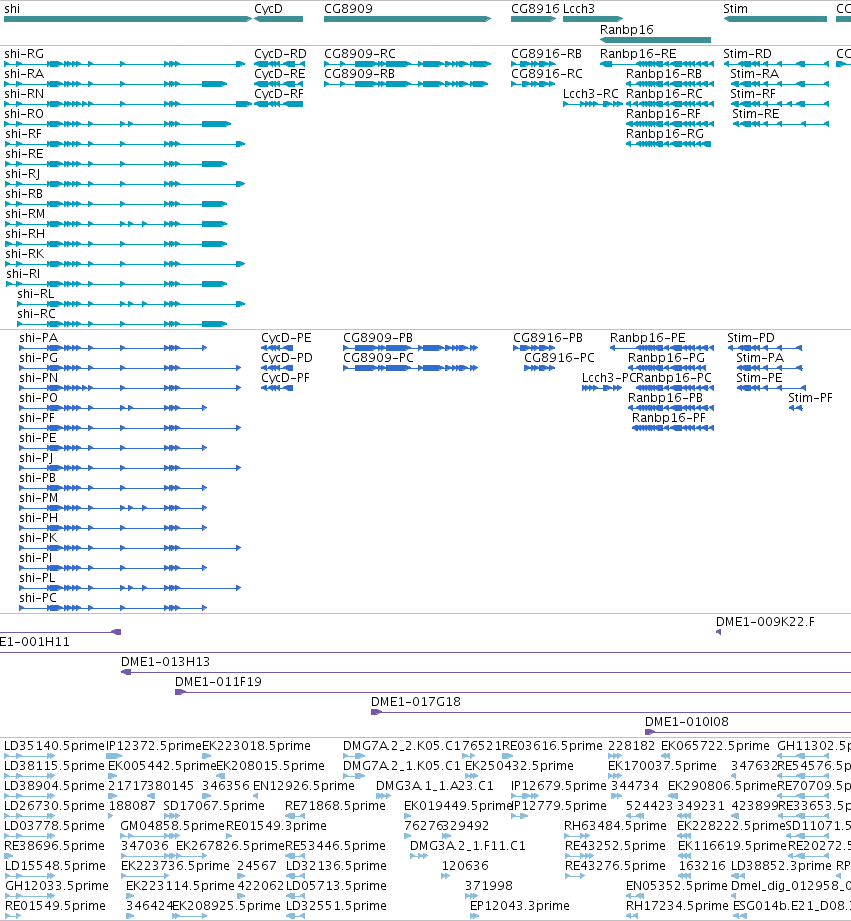Click the Ranbp16-PG protein label
Screen dimensions: 851x921
[x=667, y=358]
